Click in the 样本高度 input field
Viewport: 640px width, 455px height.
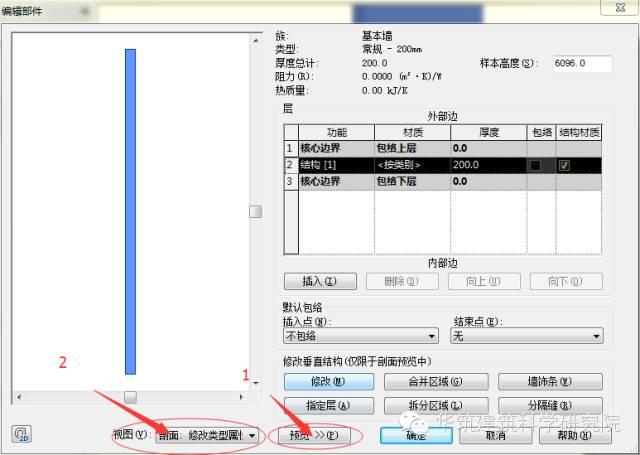click(x=582, y=63)
